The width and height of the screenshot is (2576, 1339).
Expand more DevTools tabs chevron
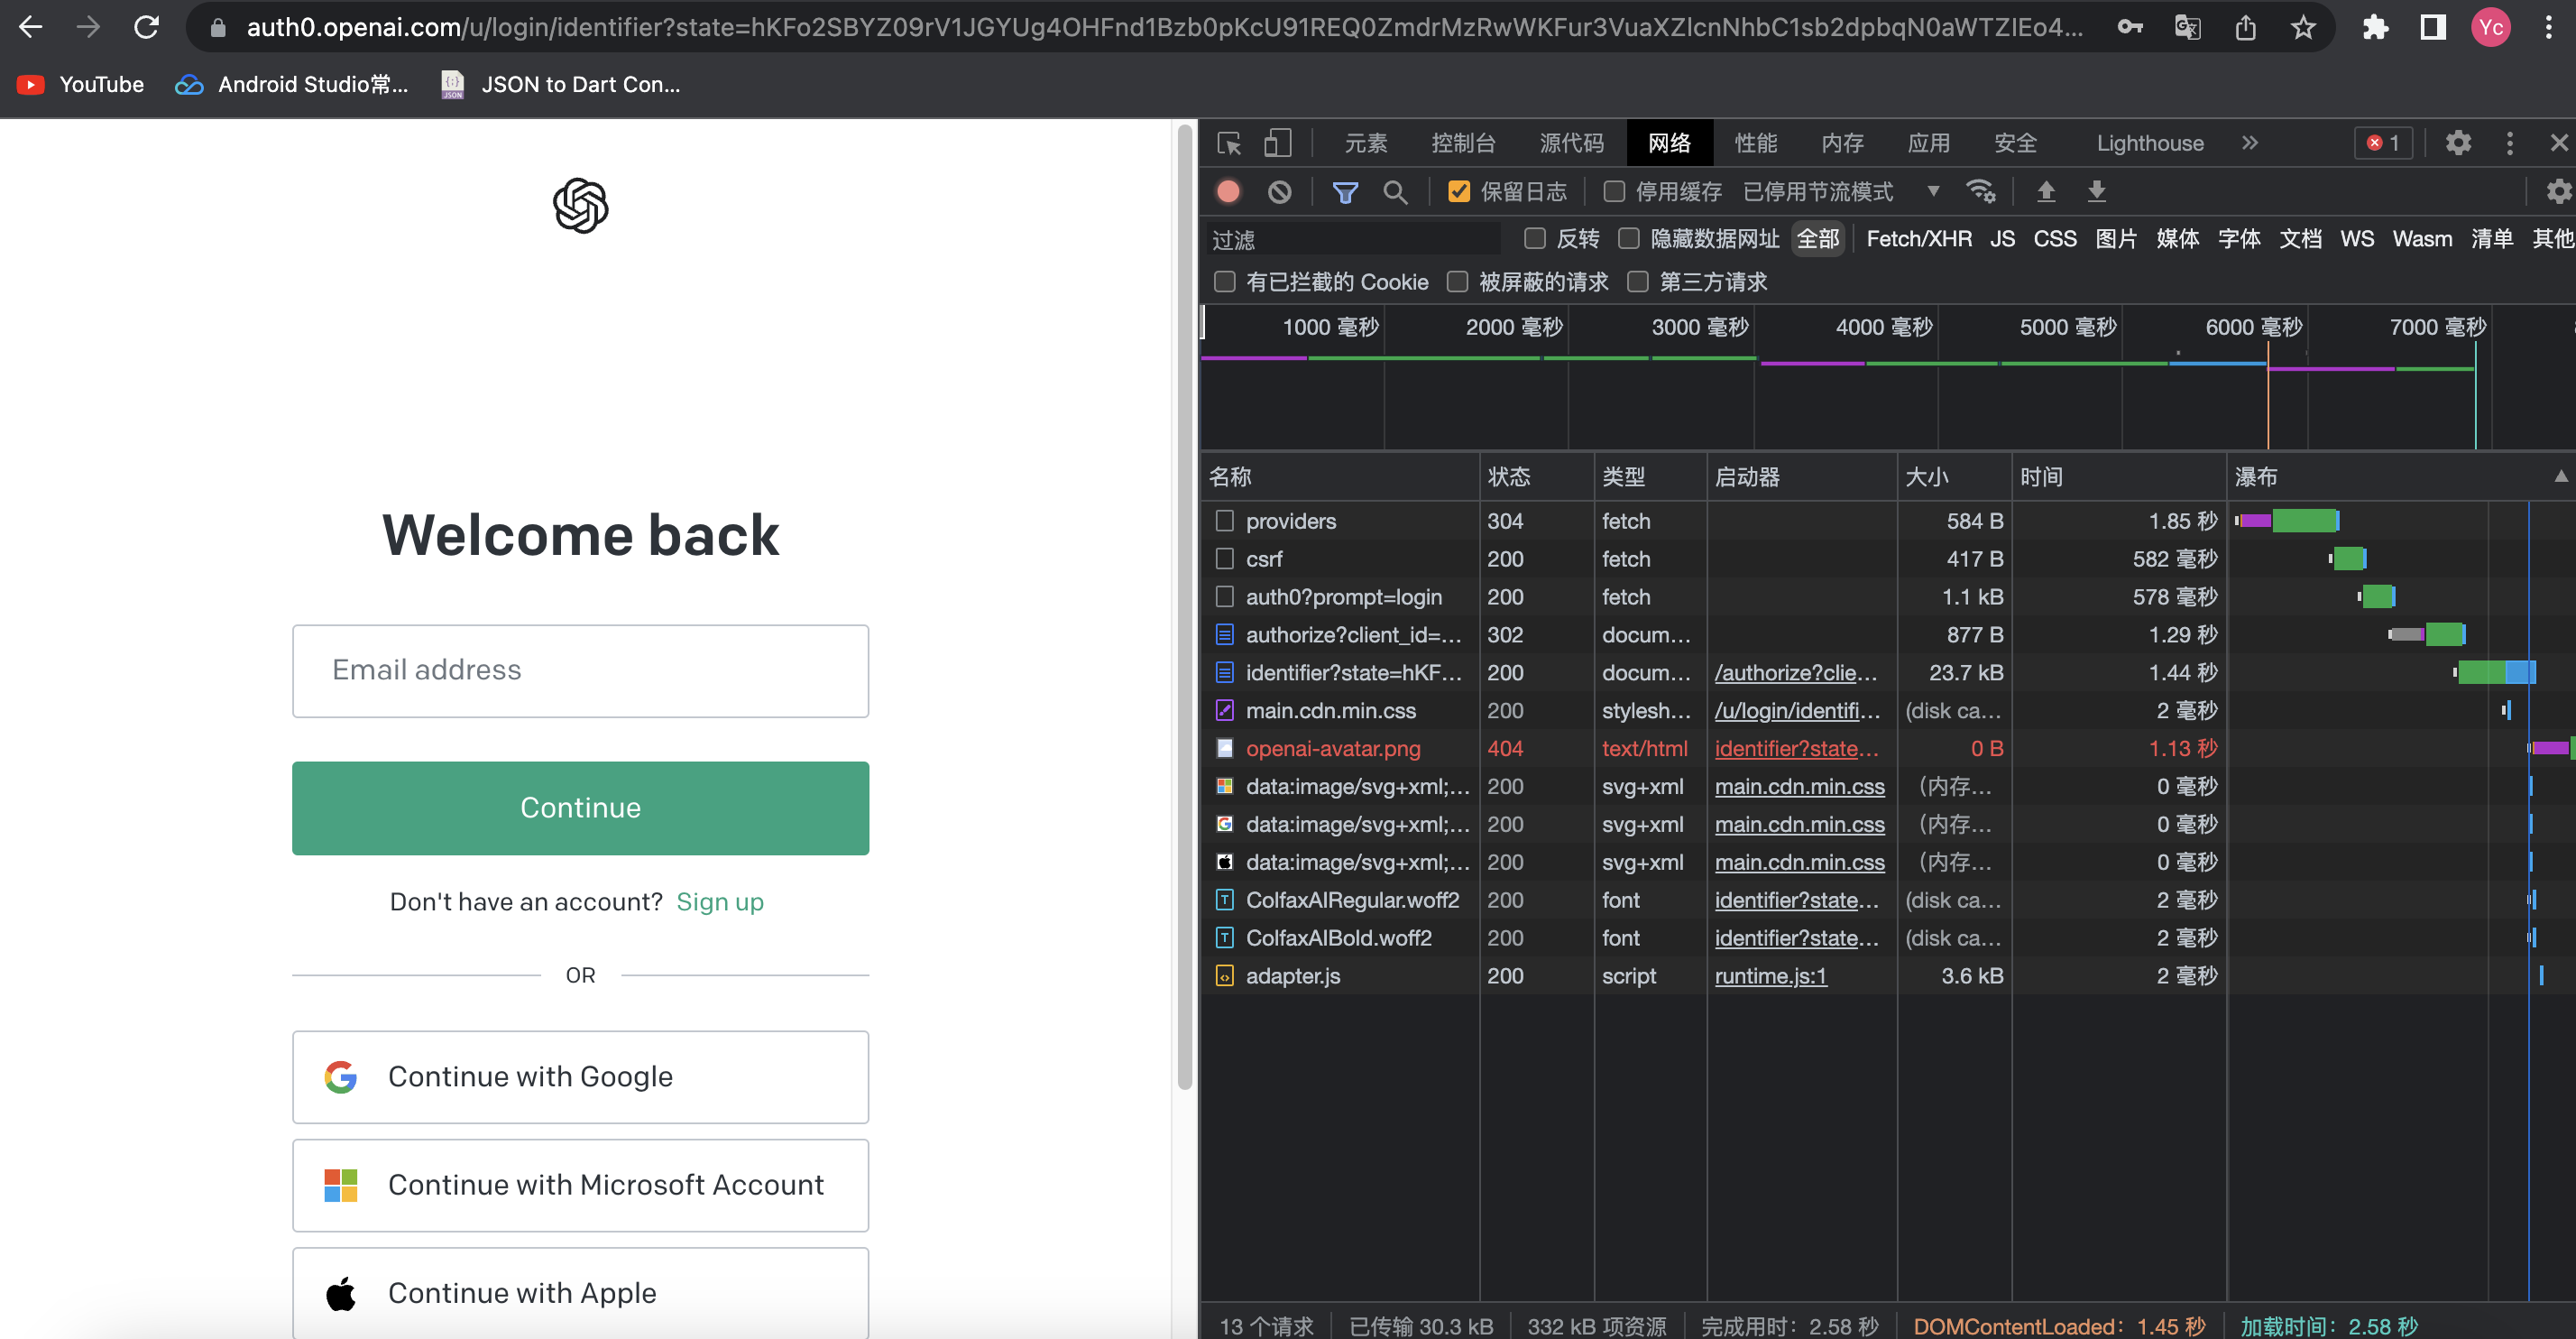(x=2249, y=143)
